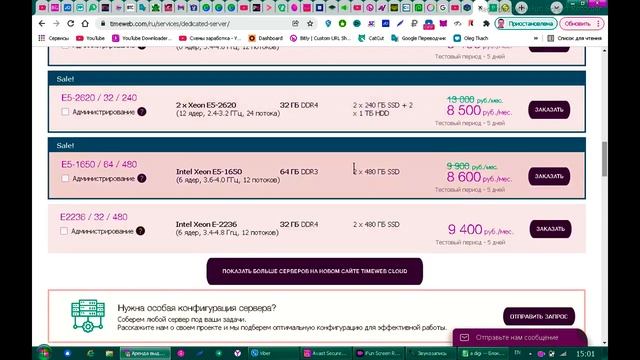Viewport: 640px width, 360px height.
Task: Open the YouTube bookmark
Action: point(91,38)
